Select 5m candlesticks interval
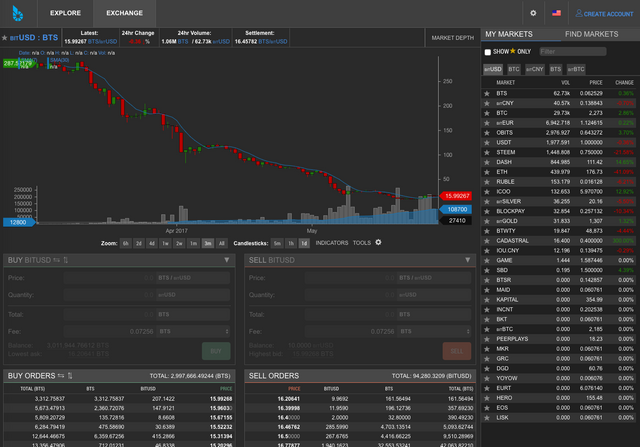The width and height of the screenshot is (640, 447). tap(277, 243)
